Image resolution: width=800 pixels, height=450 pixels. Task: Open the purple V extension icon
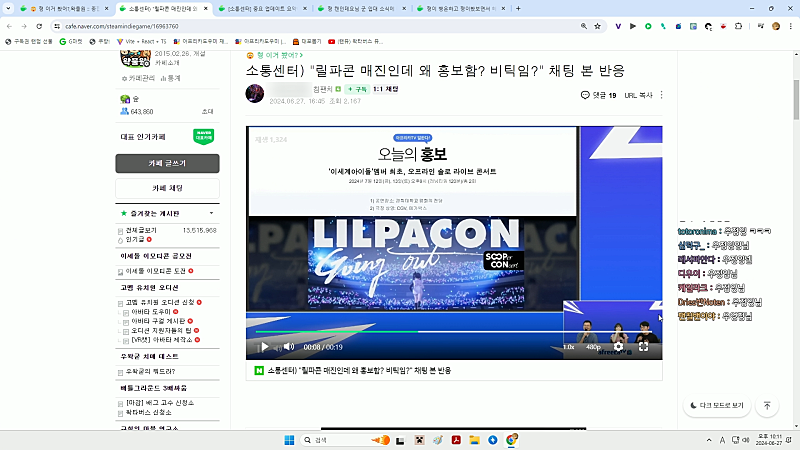tap(618, 26)
